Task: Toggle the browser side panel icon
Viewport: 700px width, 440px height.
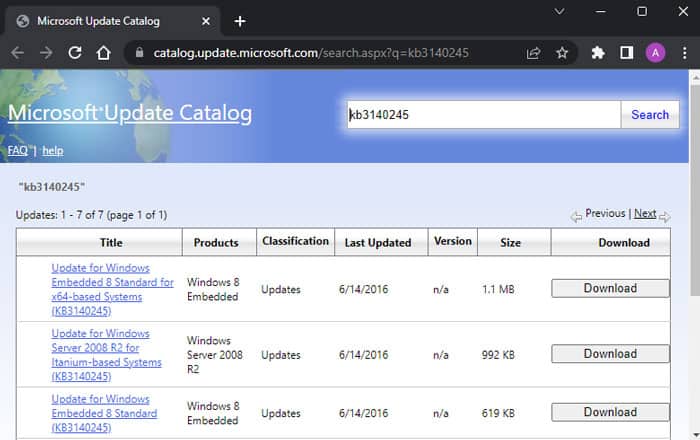Action: pos(626,53)
